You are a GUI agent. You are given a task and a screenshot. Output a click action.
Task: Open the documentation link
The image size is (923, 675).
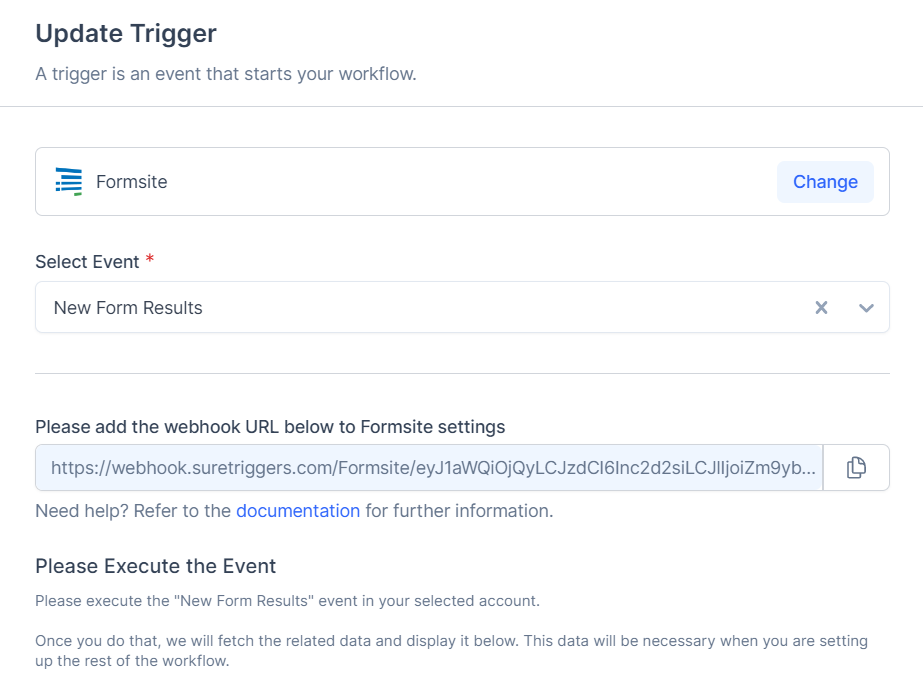tap(298, 511)
